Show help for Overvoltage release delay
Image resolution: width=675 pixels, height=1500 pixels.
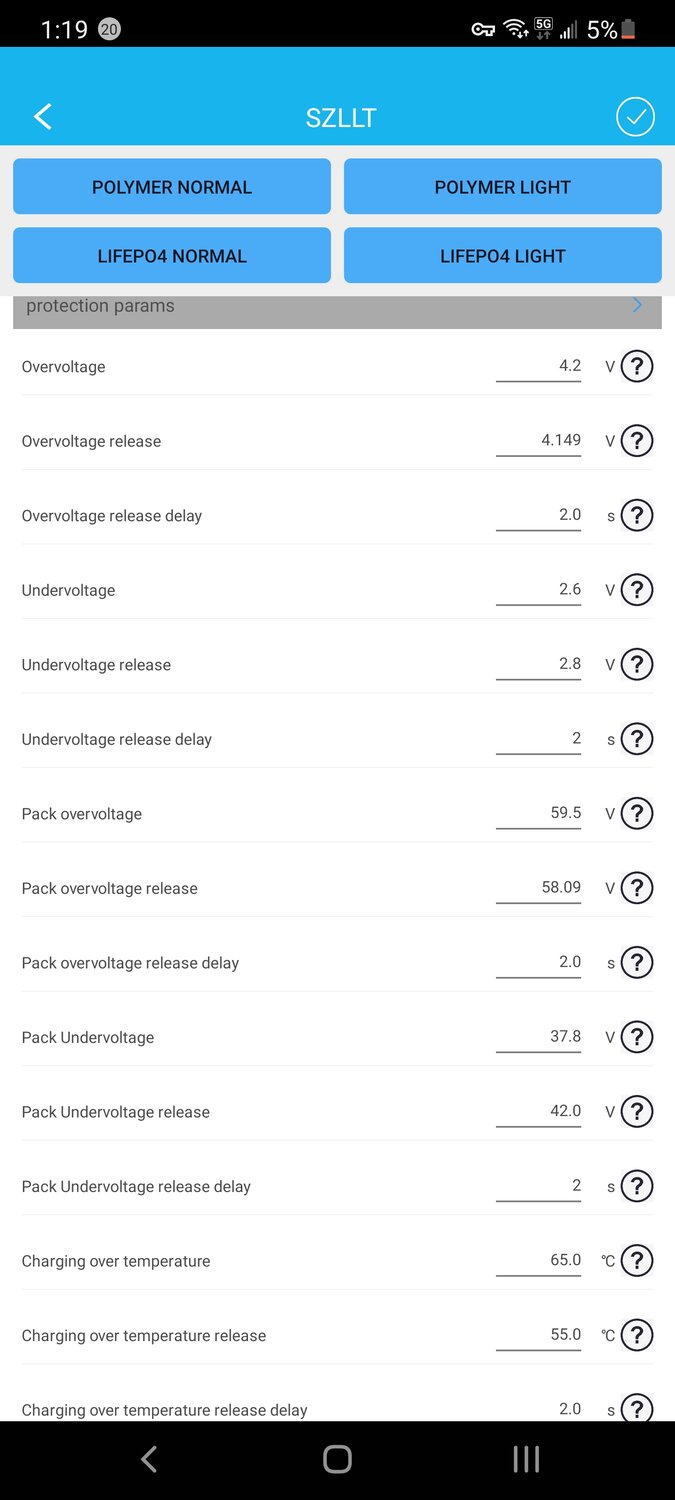tap(637, 516)
